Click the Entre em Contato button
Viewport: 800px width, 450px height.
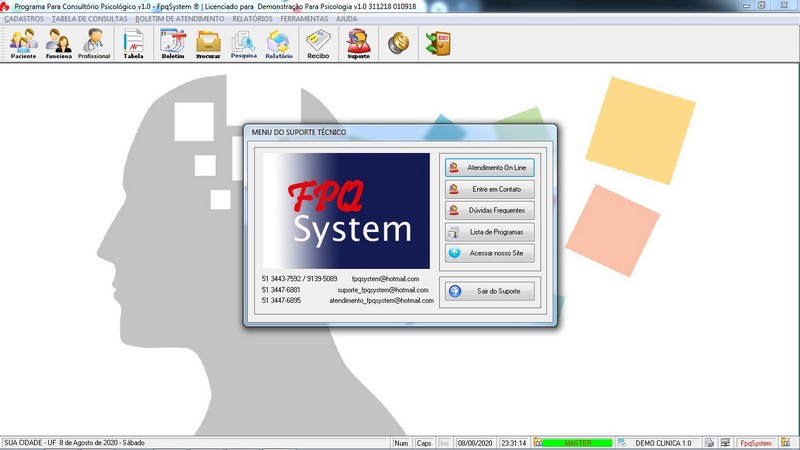490,189
